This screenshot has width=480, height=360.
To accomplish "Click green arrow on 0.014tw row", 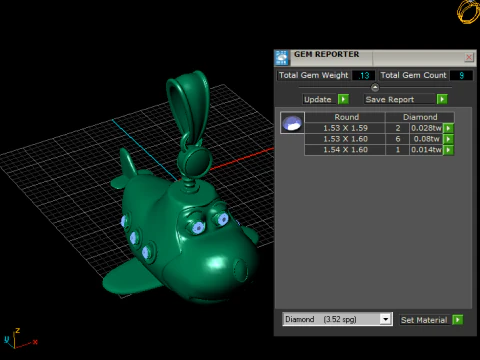I will tap(448, 150).
